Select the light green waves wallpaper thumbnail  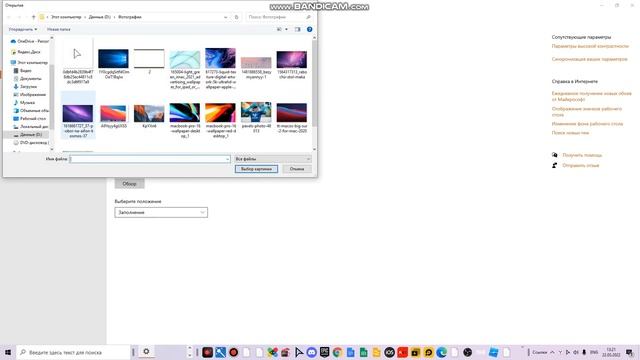pyautogui.click(x=184, y=60)
